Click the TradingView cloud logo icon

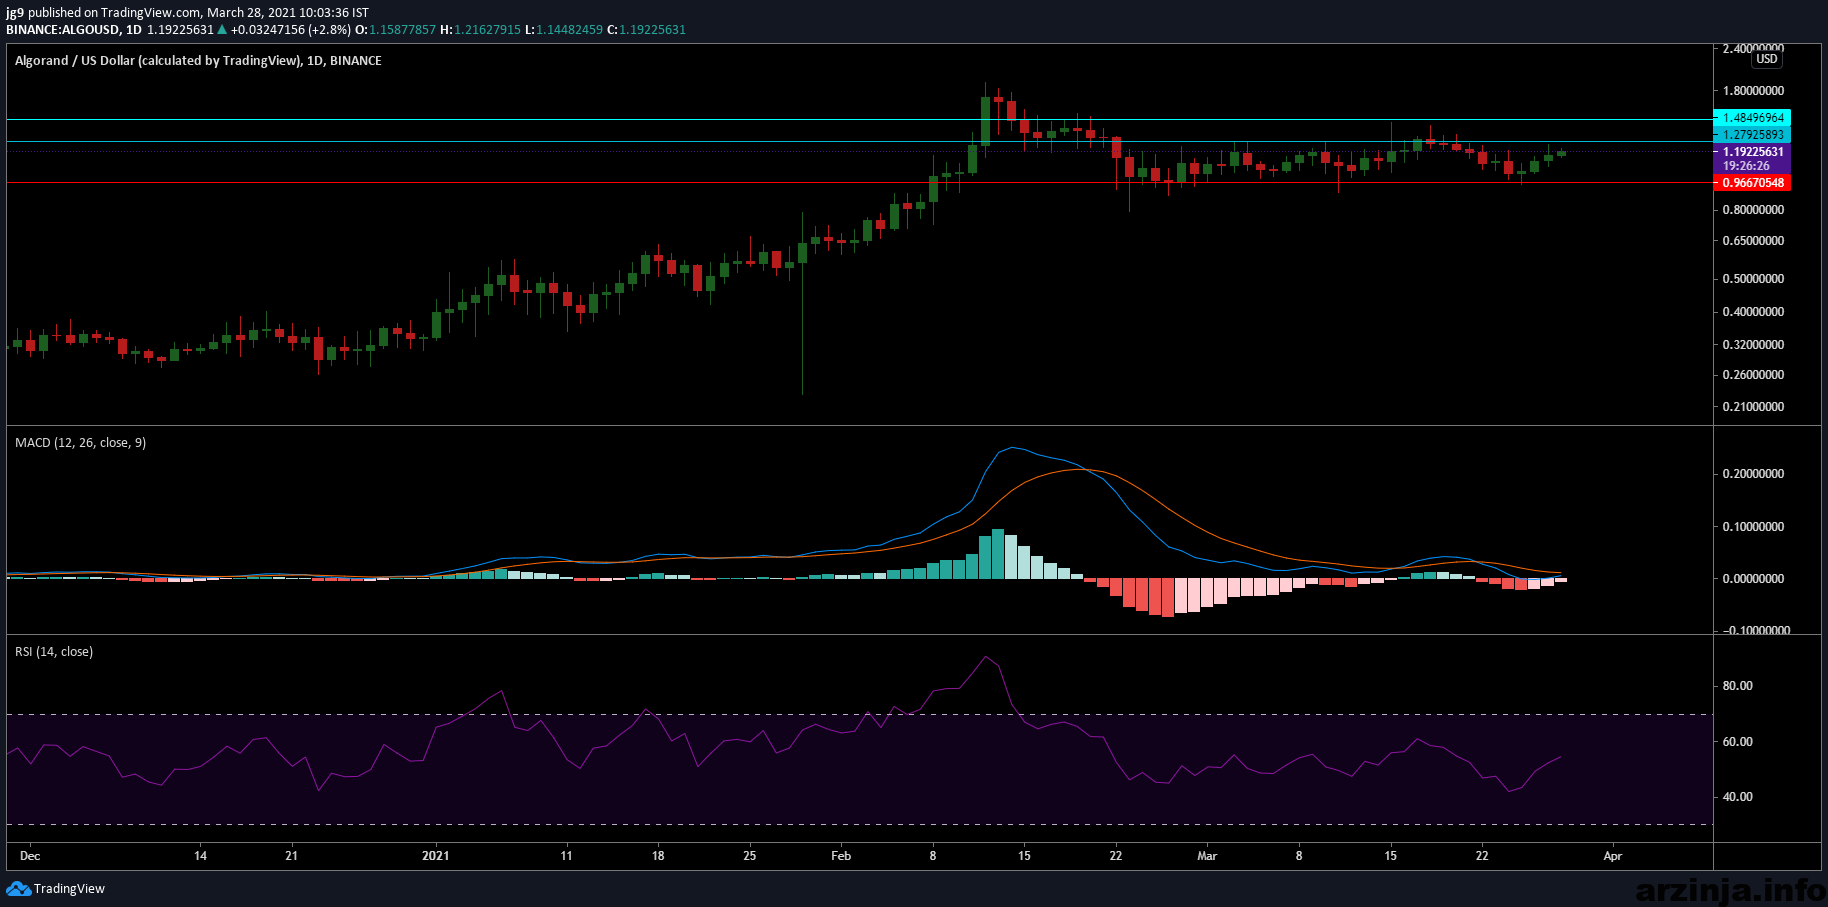coord(18,888)
